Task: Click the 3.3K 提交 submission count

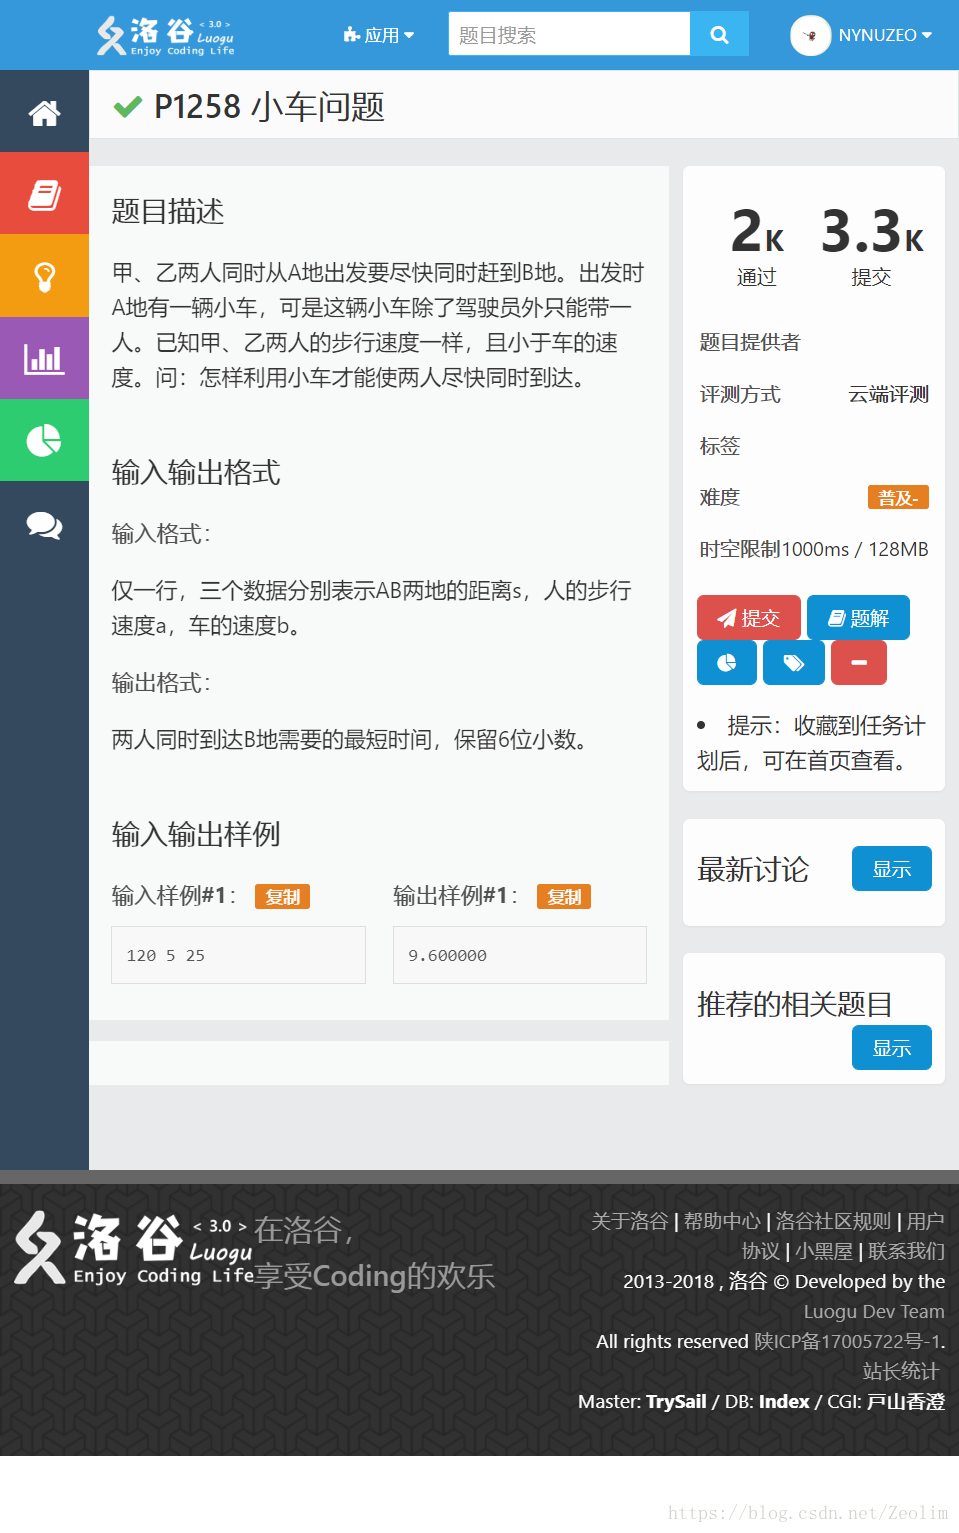Action: click(872, 246)
